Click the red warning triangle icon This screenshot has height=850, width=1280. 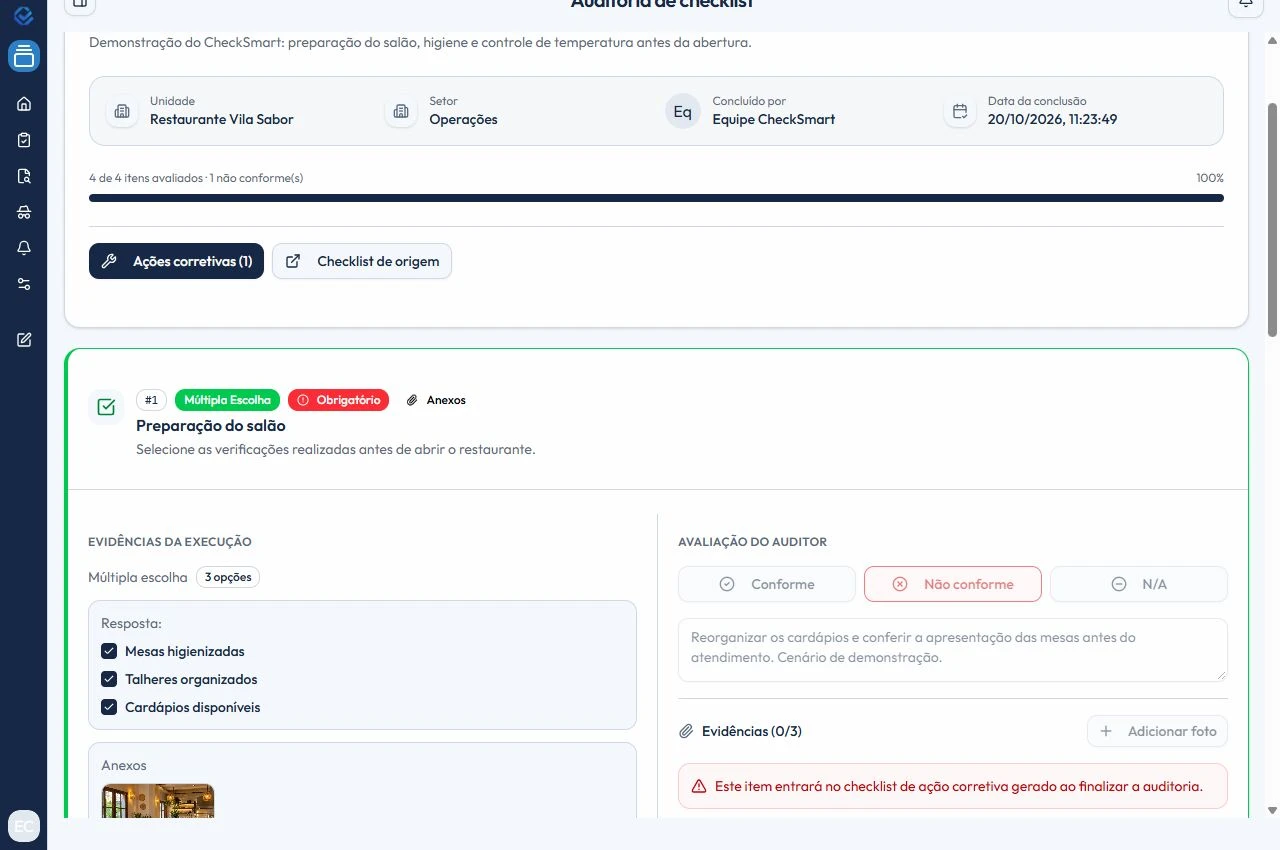coord(699,786)
